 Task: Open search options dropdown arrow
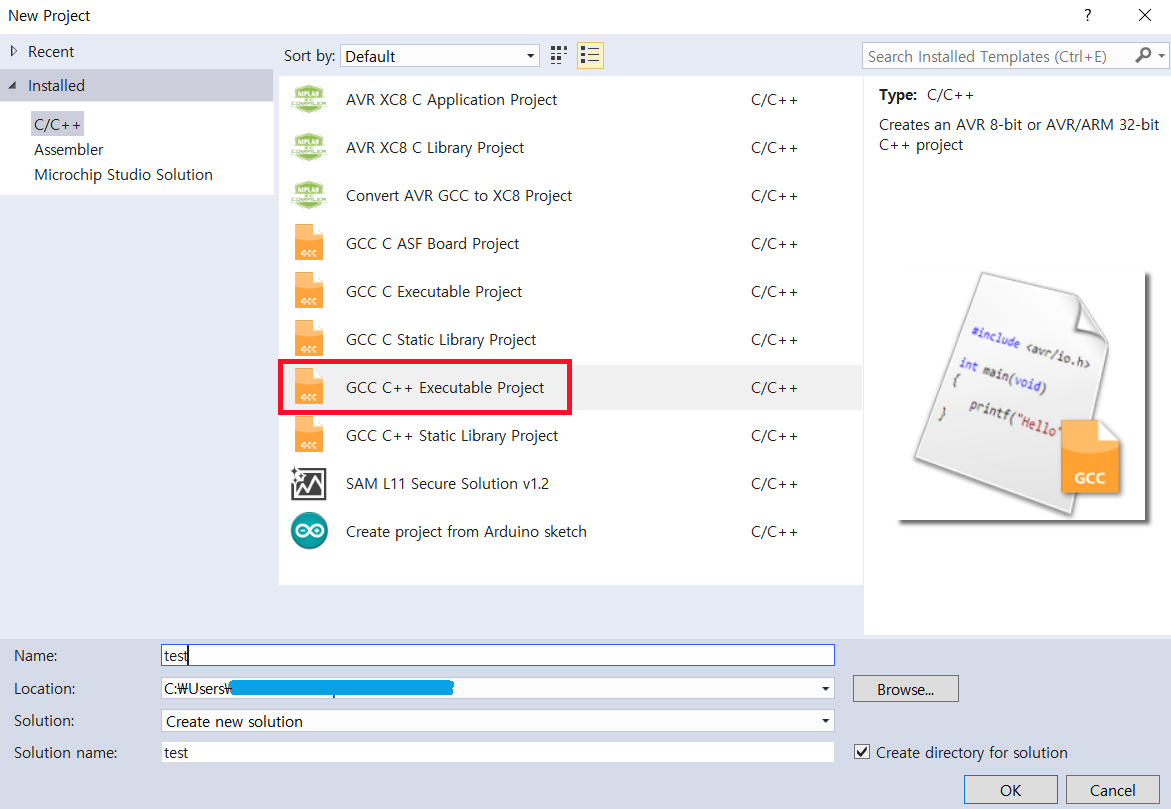(1161, 55)
